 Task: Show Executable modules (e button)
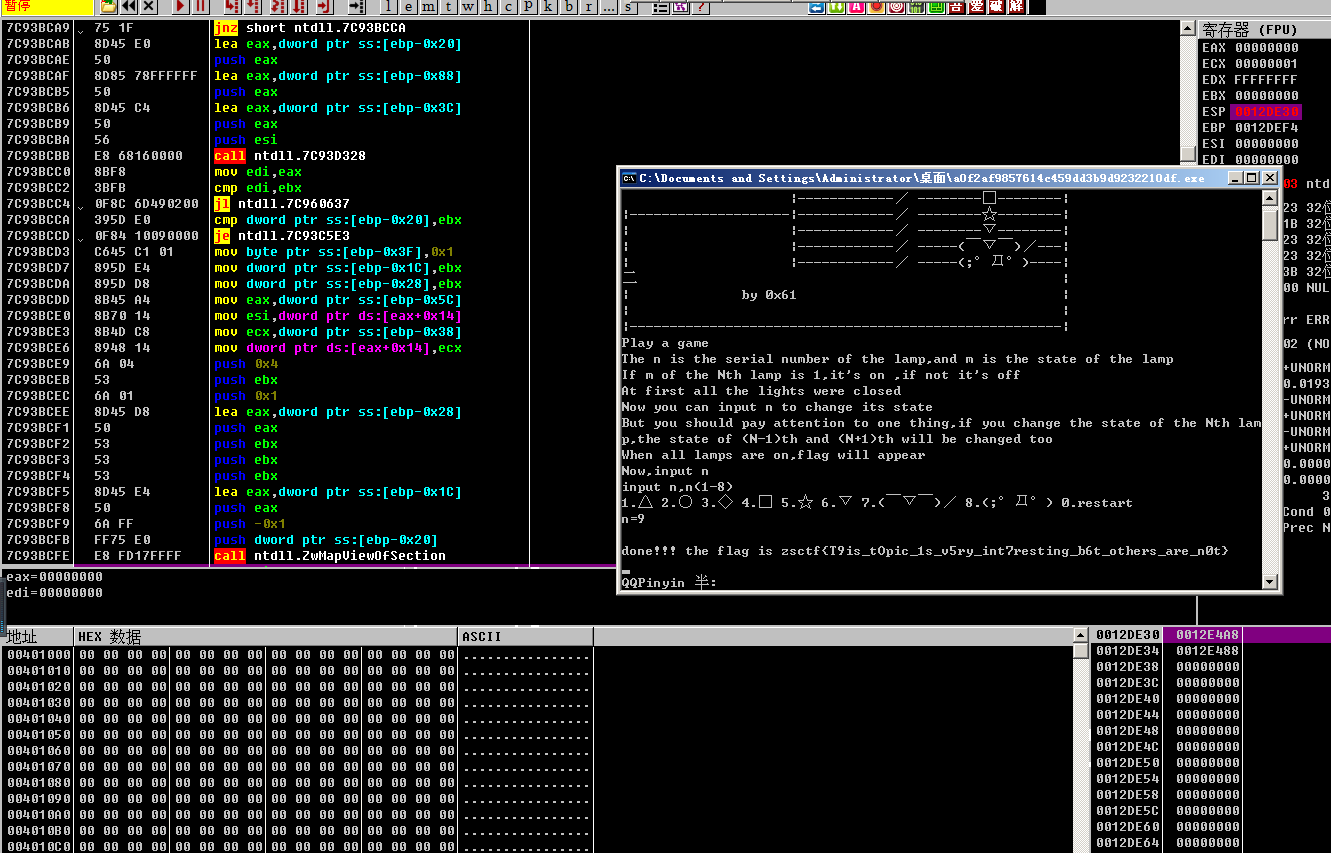click(408, 7)
